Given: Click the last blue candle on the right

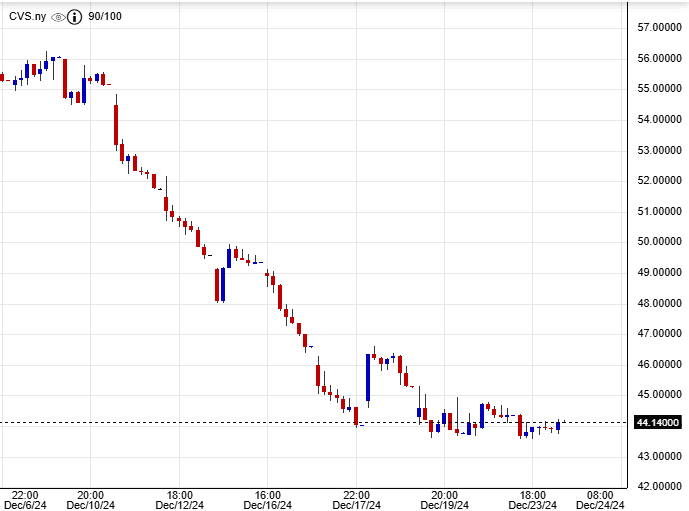Looking at the screenshot, I should [x=558, y=426].
